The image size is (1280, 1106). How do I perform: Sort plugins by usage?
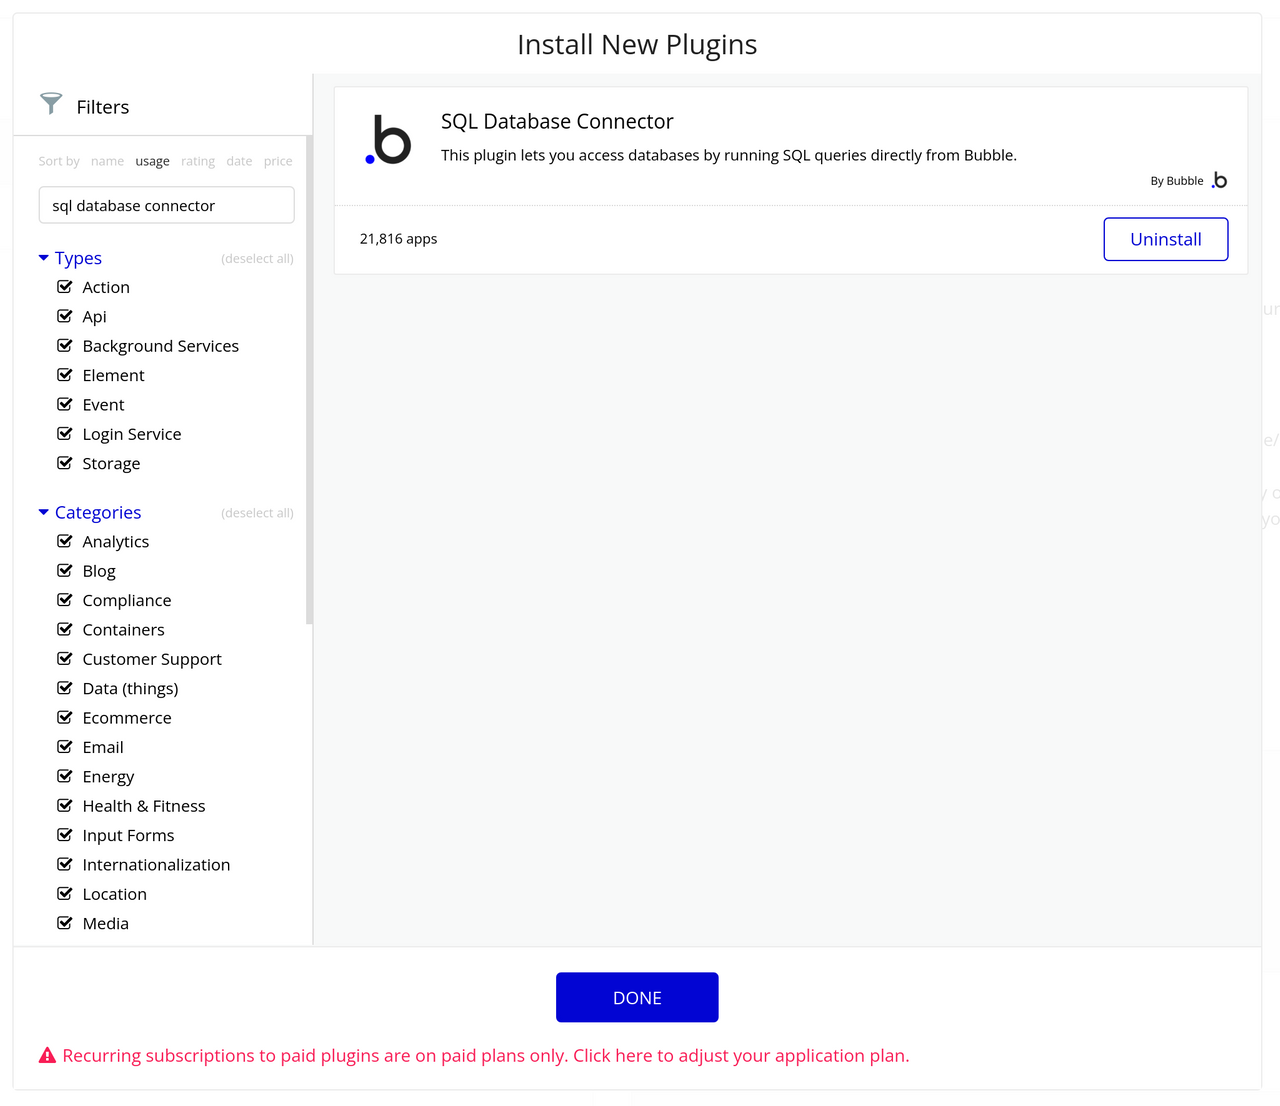[152, 161]
